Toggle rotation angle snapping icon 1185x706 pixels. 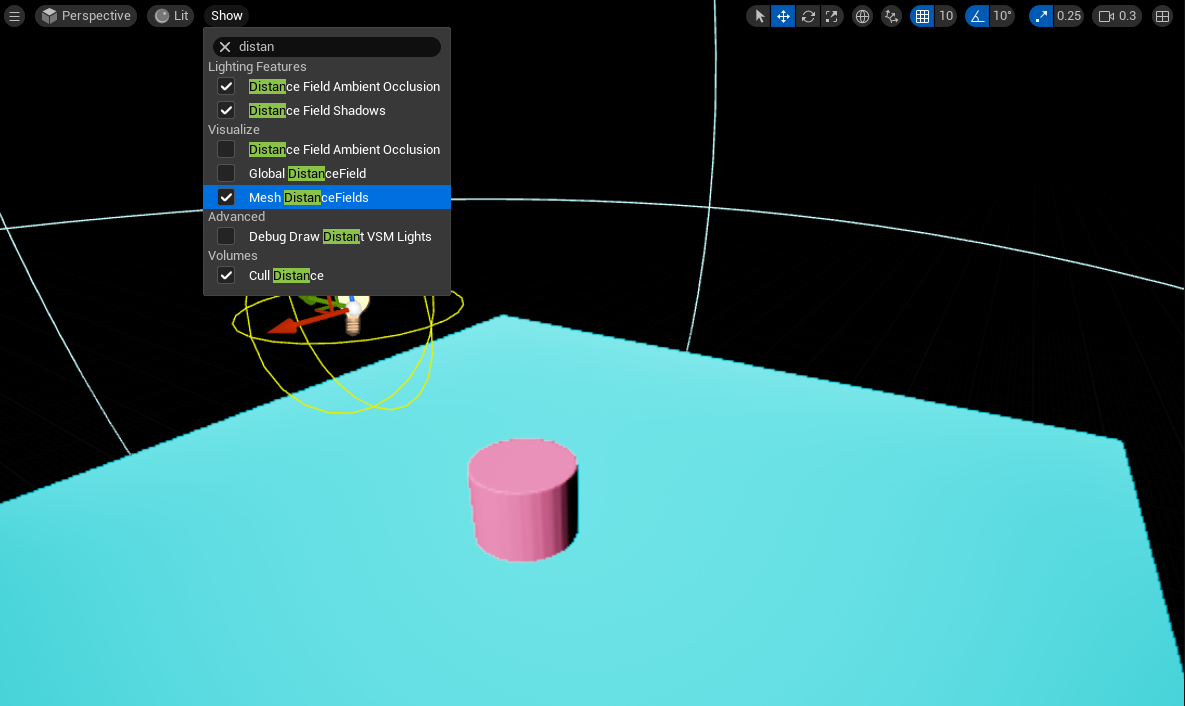[x=977, y=16]
